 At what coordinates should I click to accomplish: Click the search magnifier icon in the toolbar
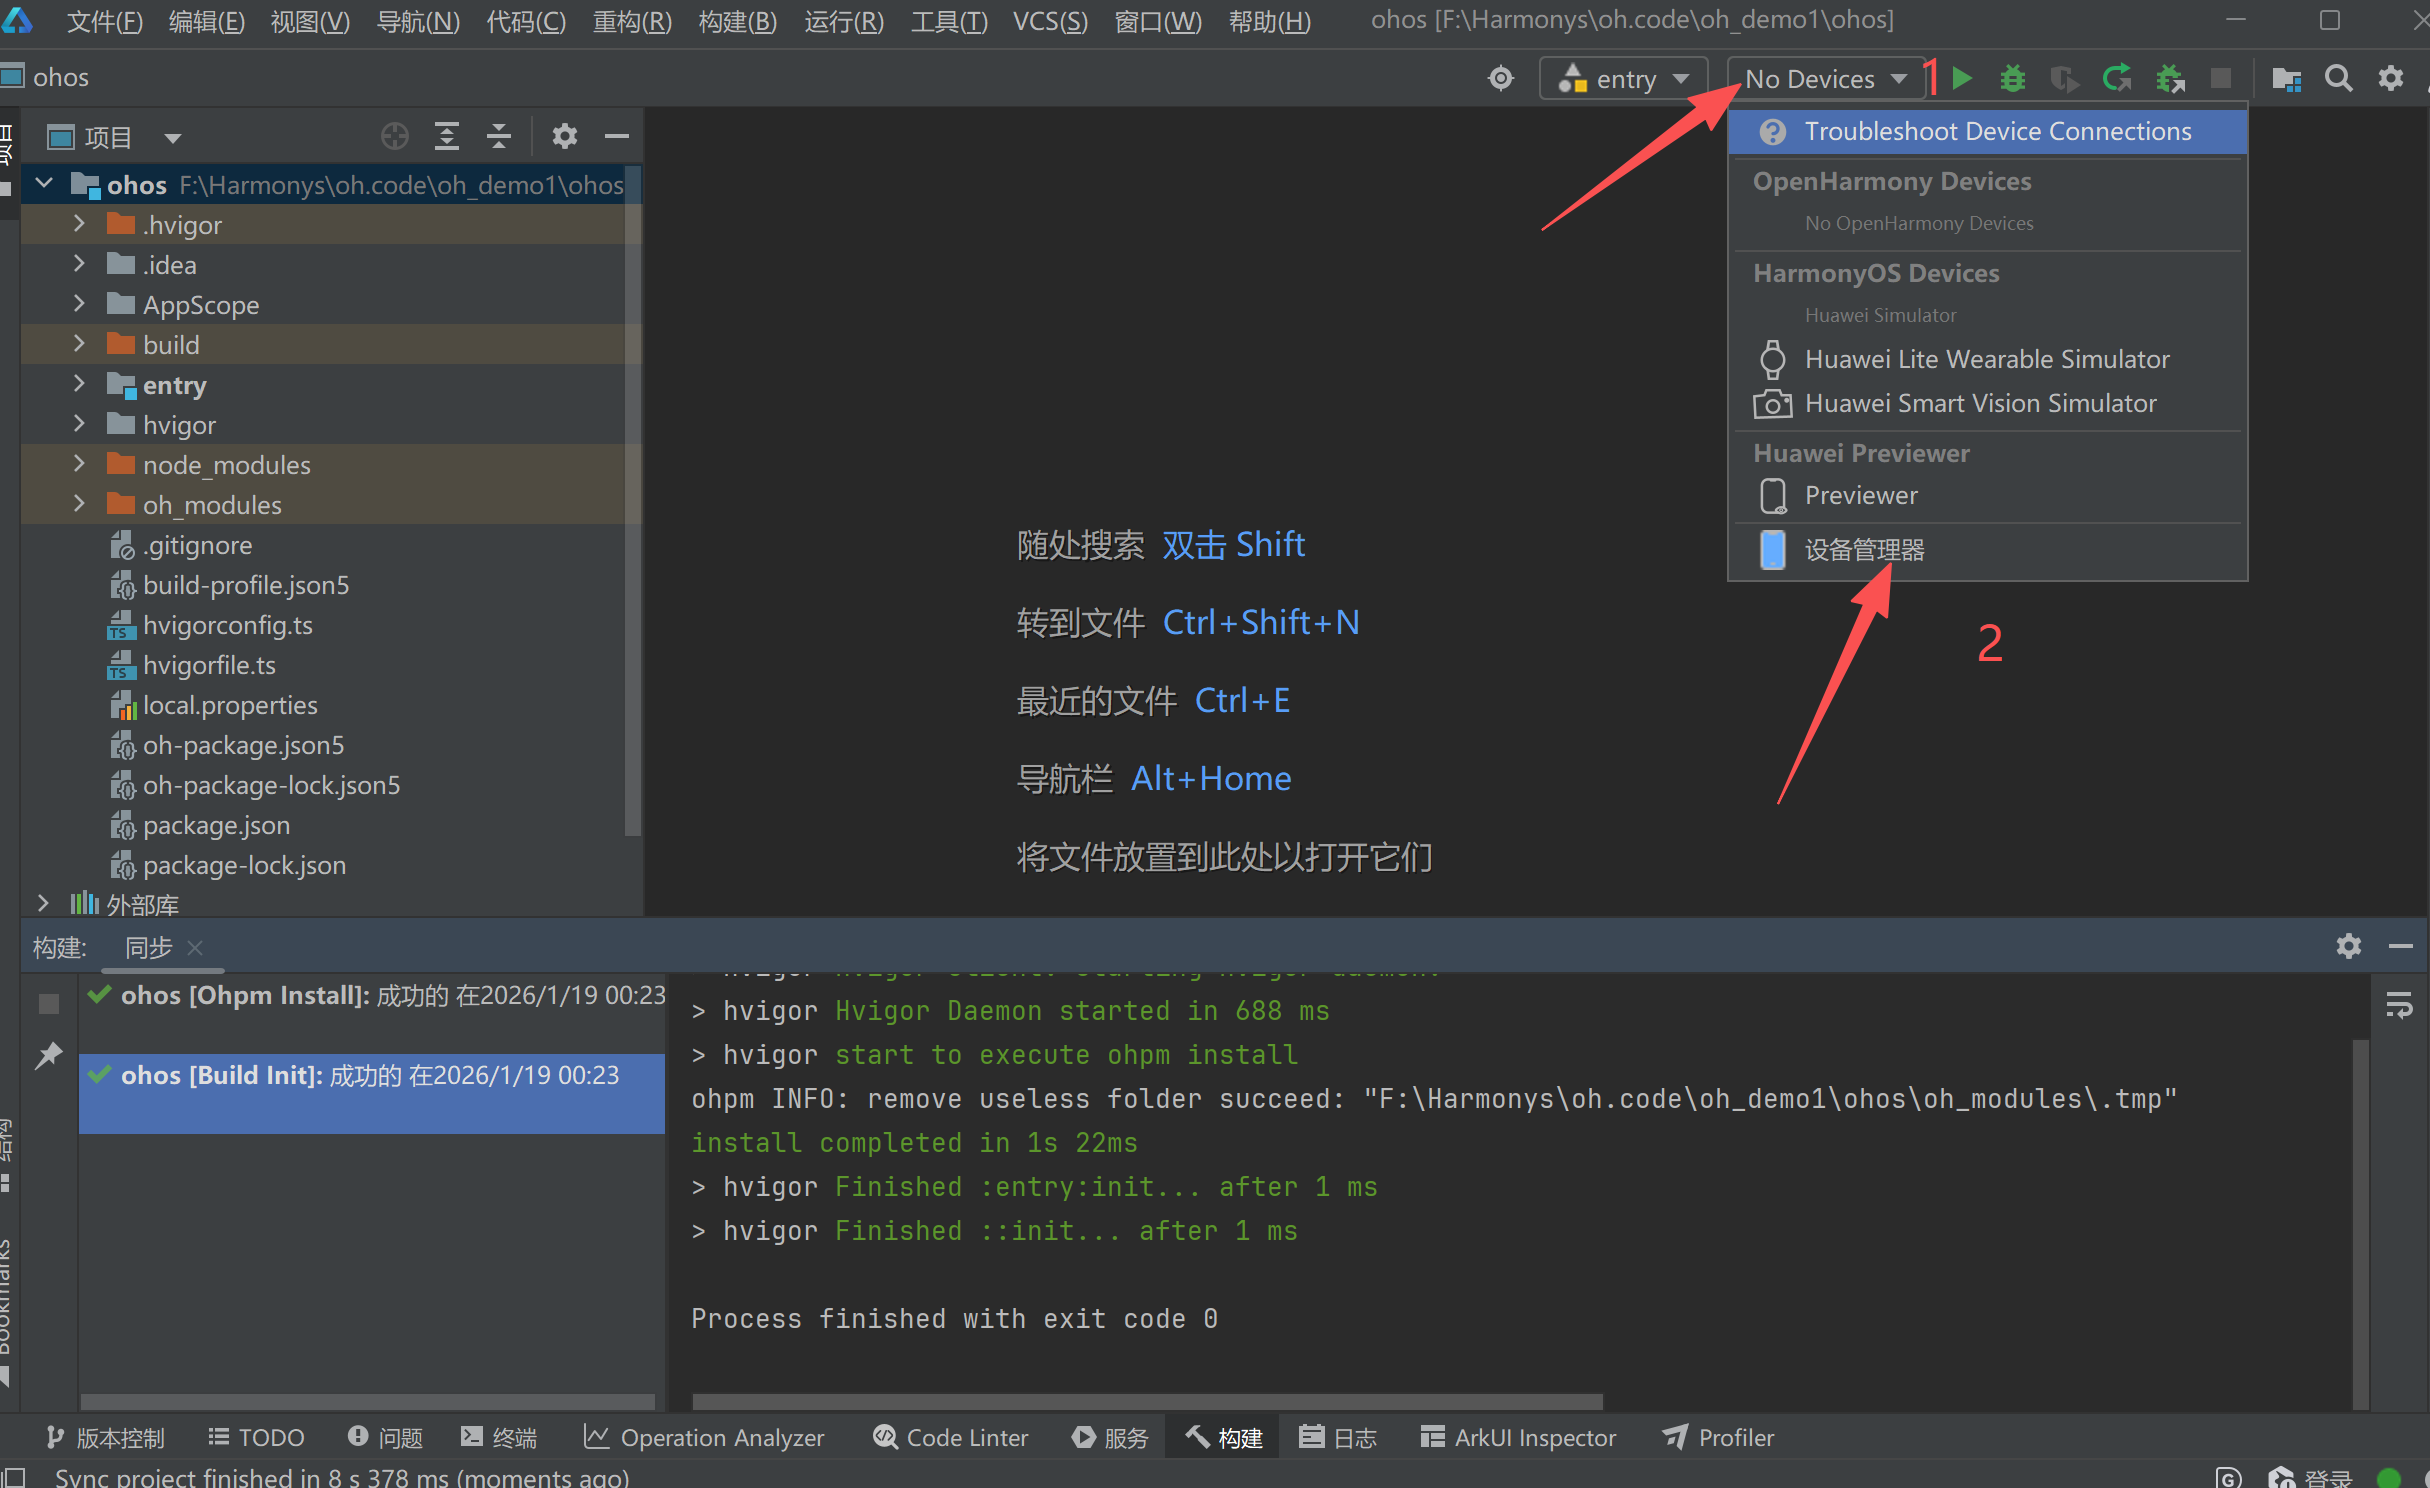coord(2338,78)
